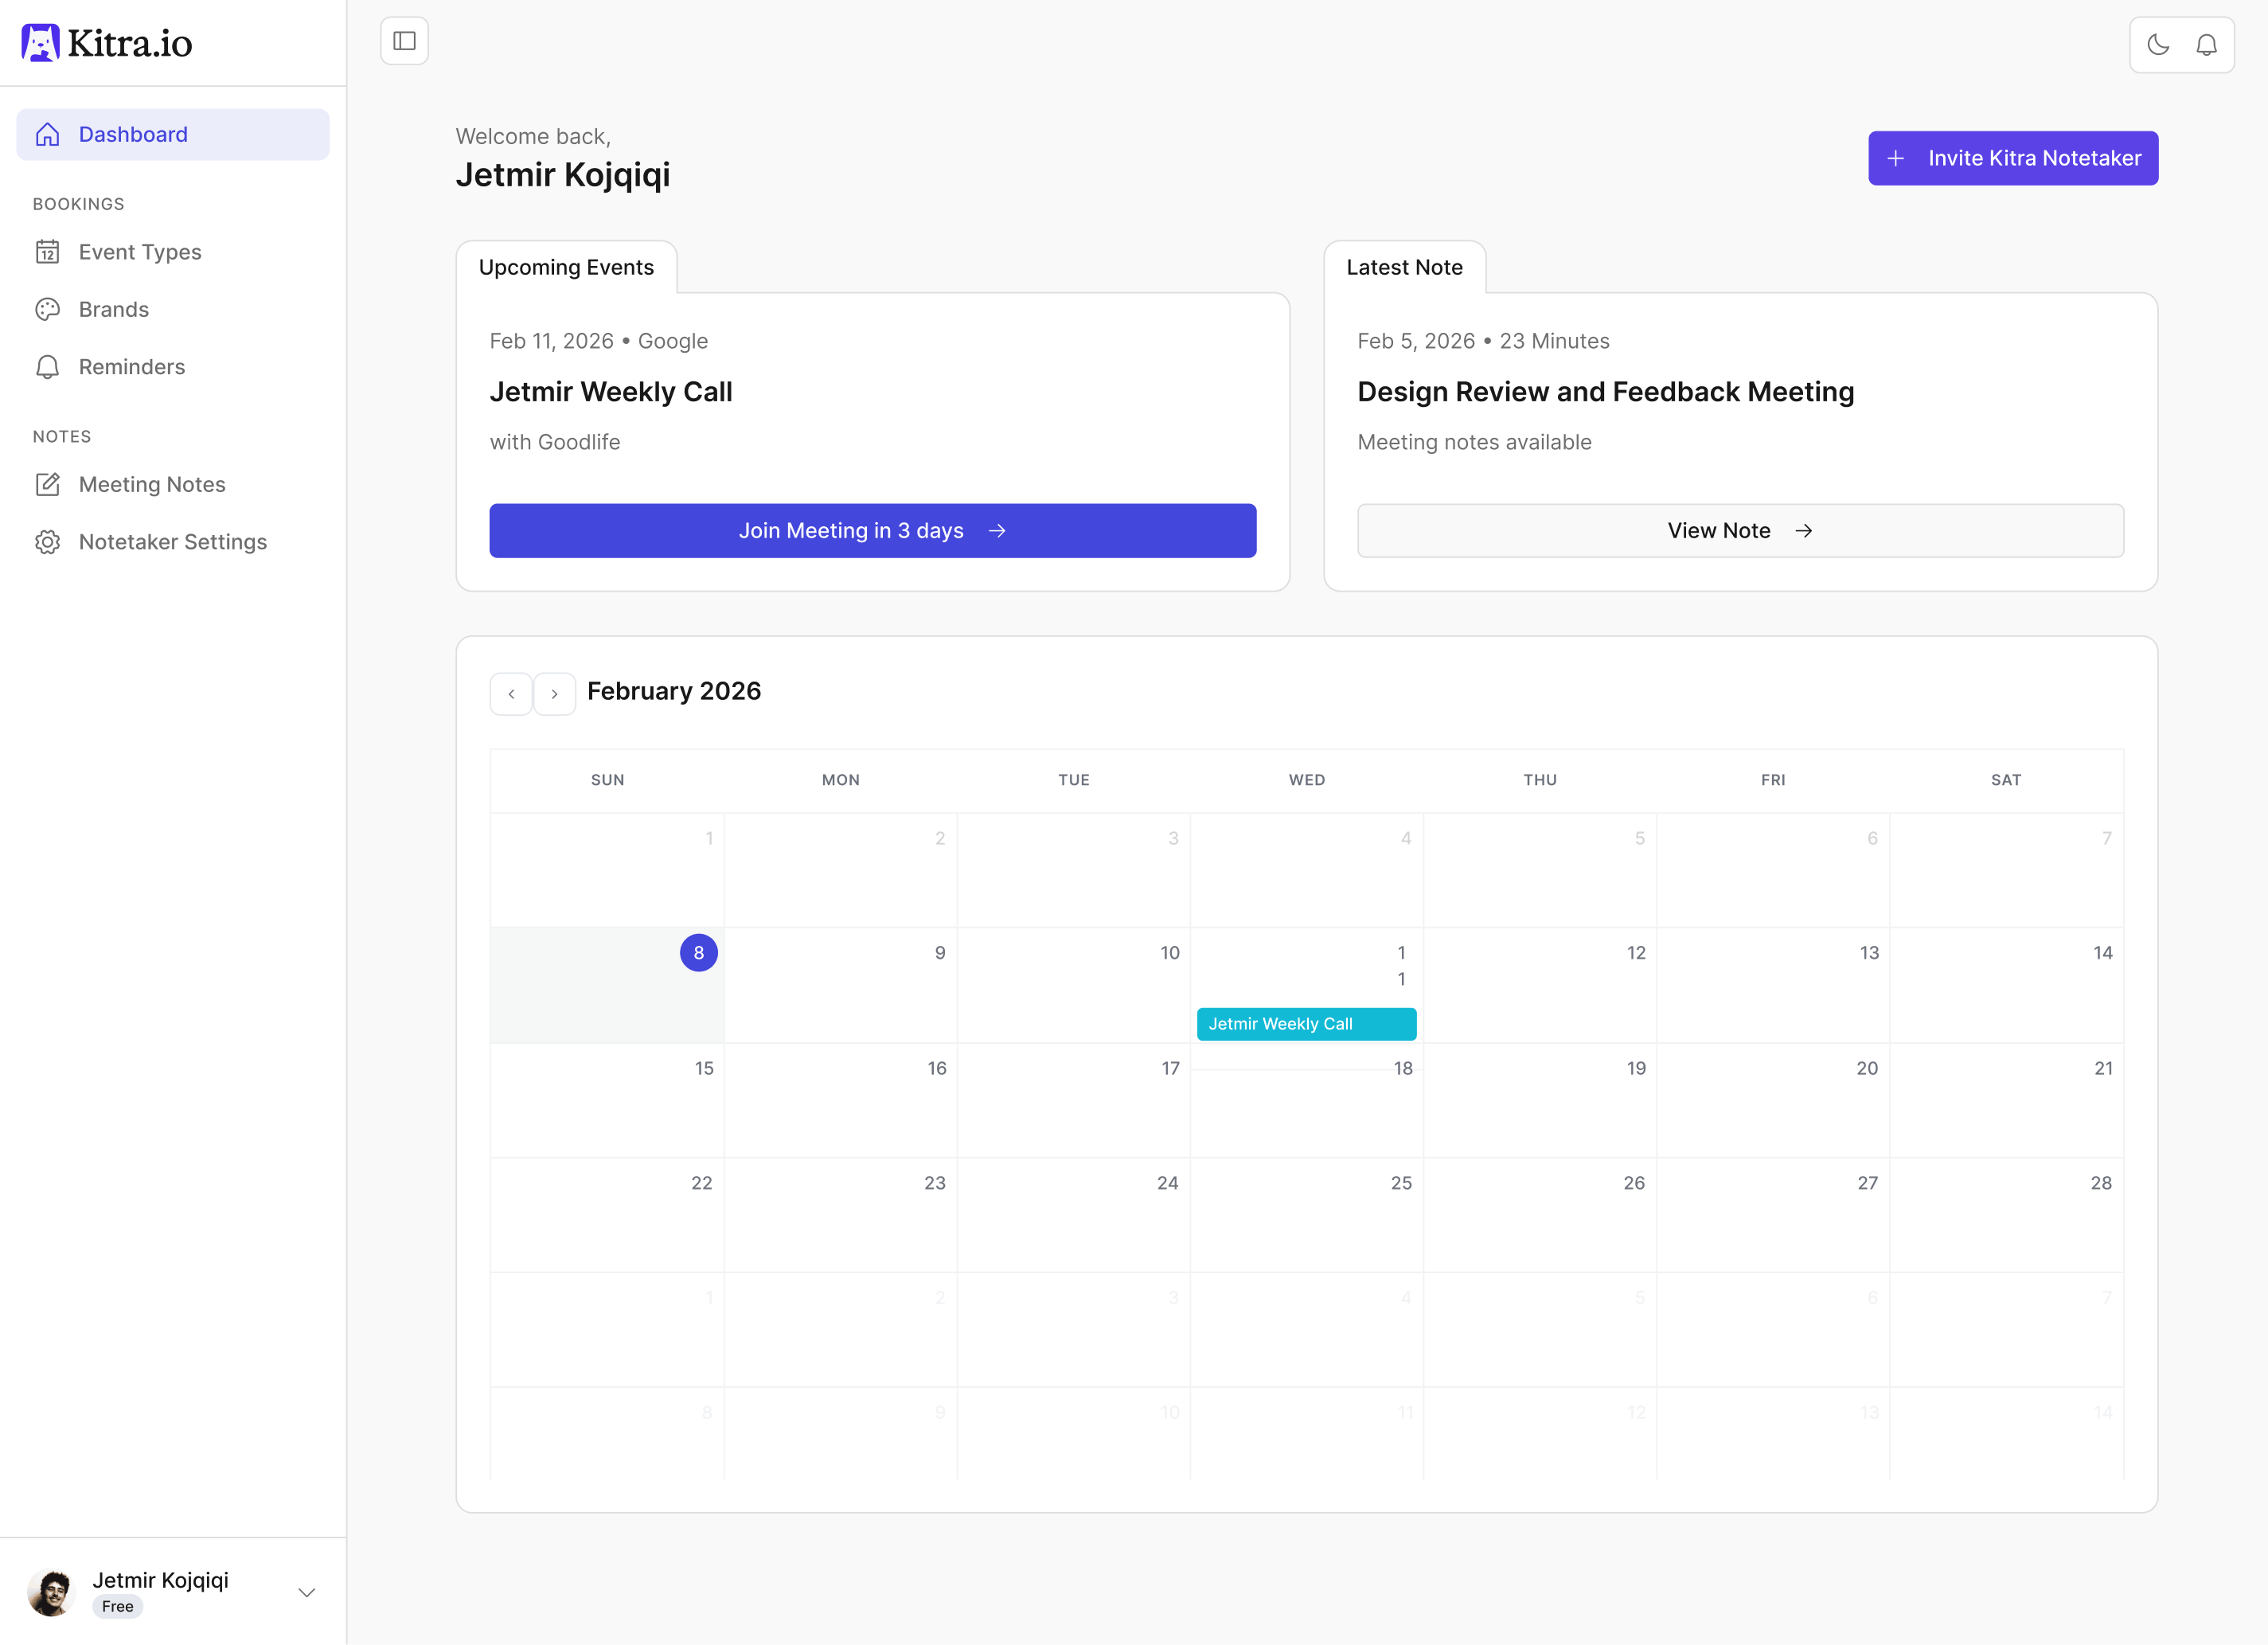Open the Event Types section
The height and width of the screenshot is (1645, 2268).
(139, 252)
